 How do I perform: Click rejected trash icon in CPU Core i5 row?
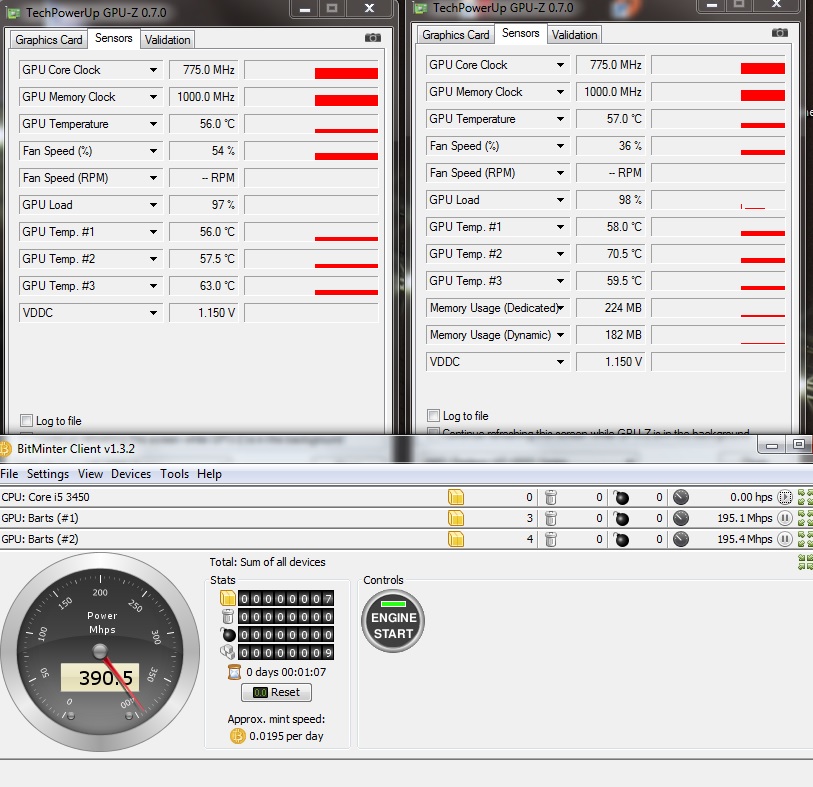coord(551,497)
